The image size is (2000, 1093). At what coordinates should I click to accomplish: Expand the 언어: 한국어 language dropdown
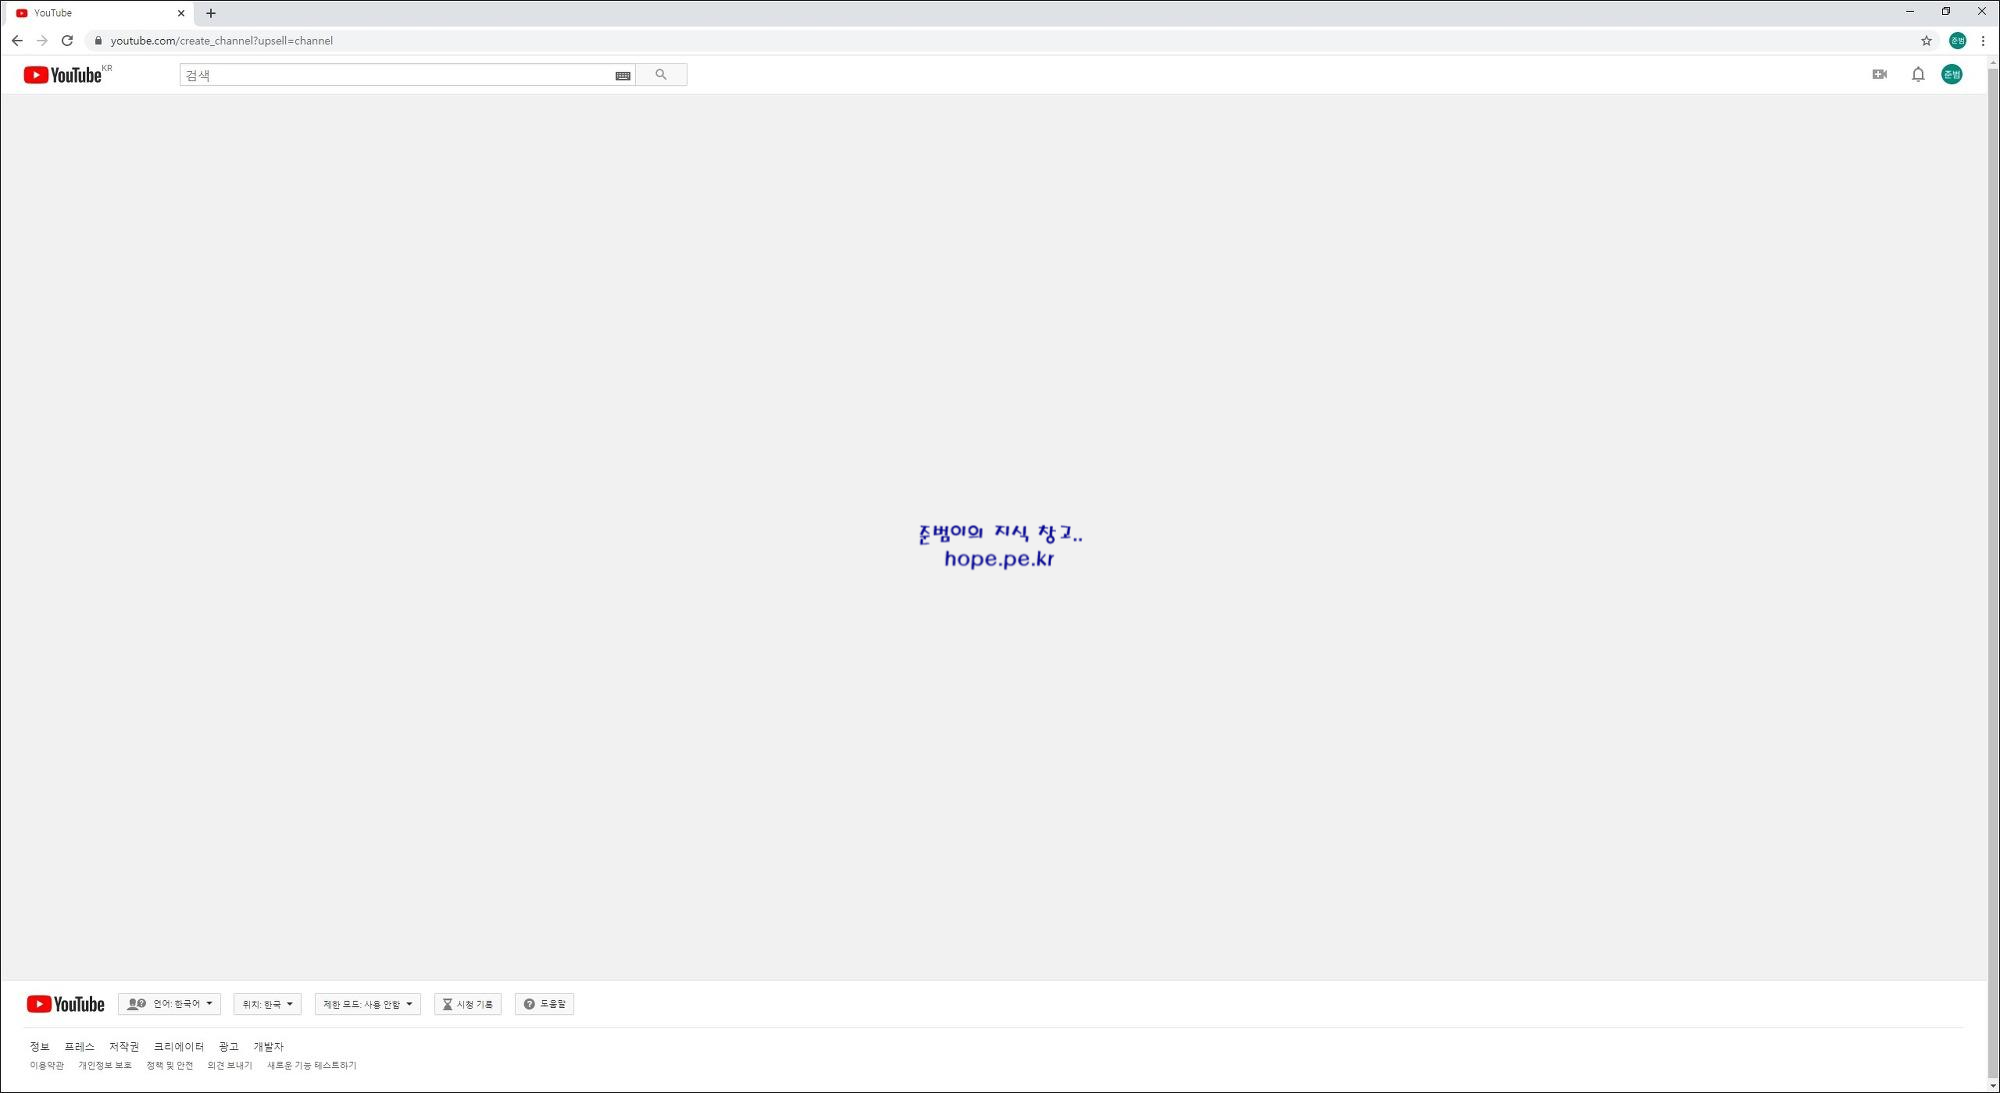[x=170, y=1004]
